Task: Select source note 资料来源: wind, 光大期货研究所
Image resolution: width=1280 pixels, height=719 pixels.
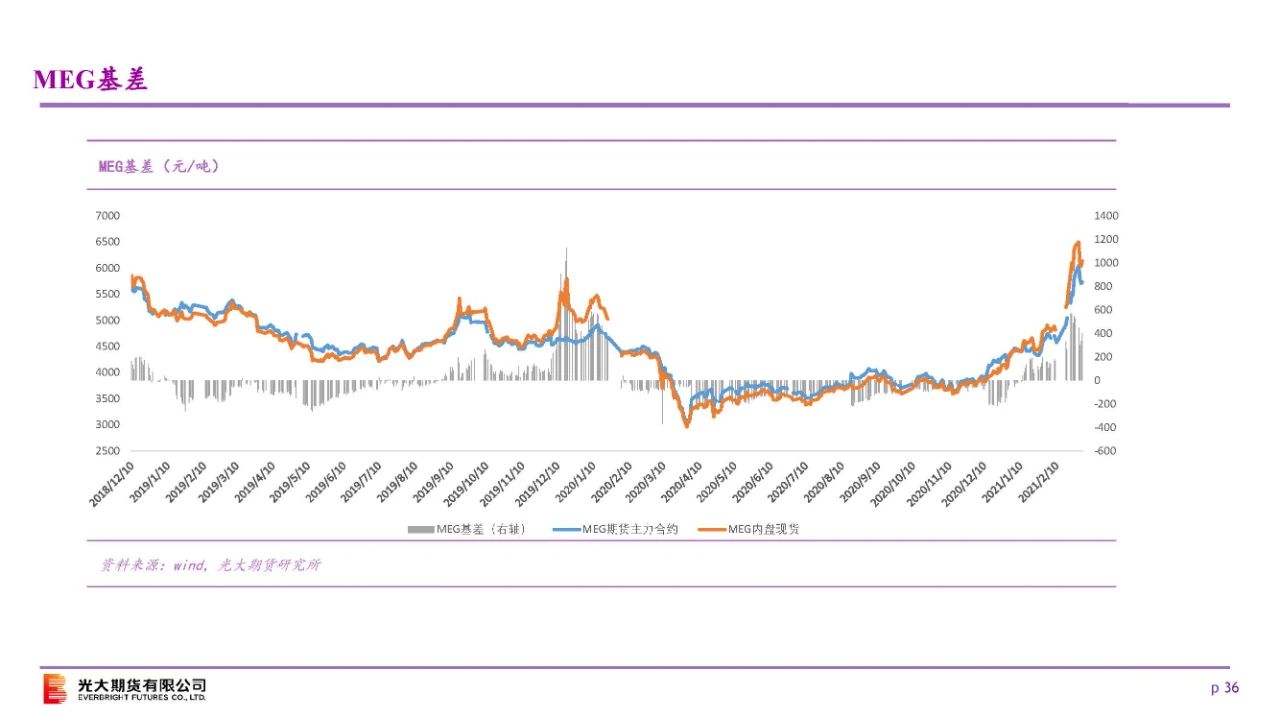Action: pos(211,565)
